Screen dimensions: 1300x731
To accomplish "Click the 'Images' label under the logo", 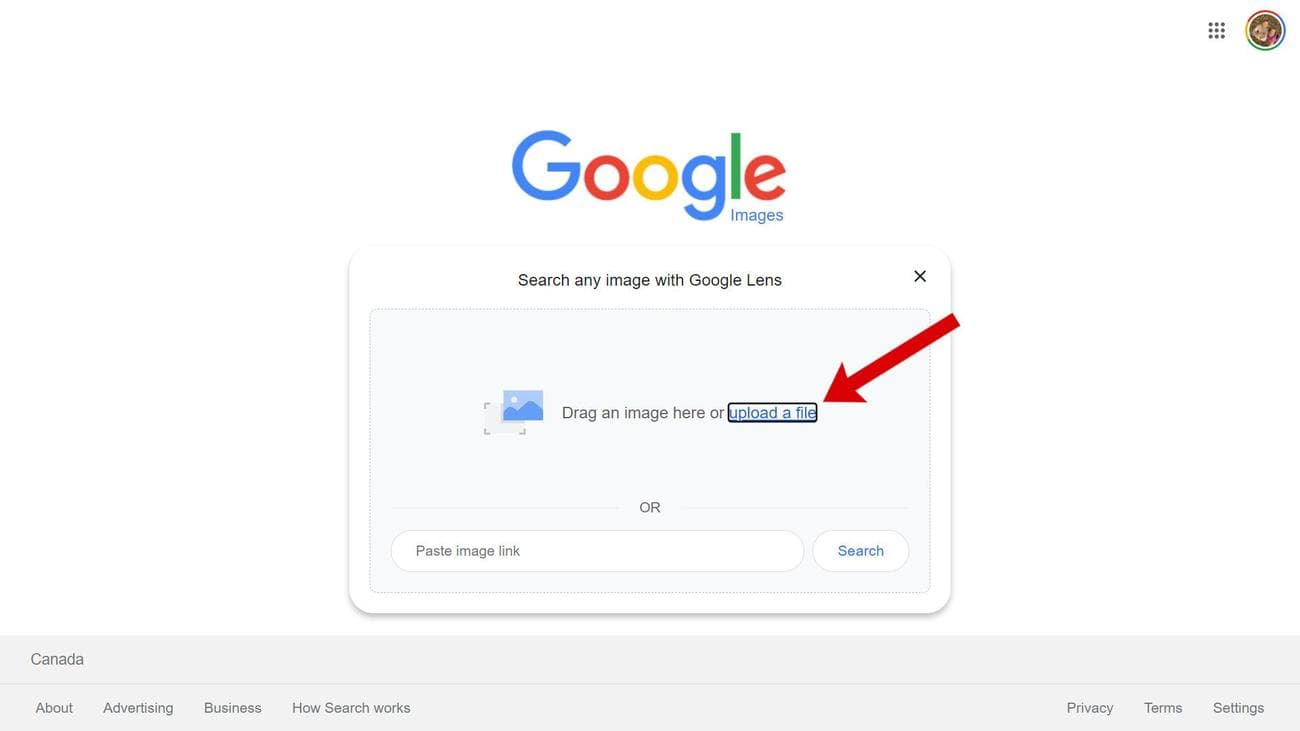I will [757, 215].
